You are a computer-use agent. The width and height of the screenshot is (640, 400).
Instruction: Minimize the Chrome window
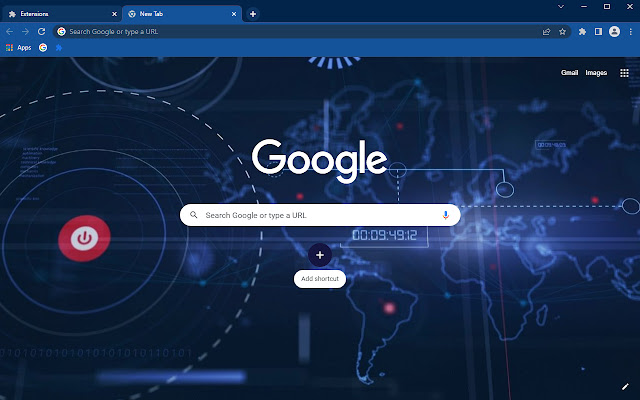pyautogui.click(x=584, y=7)
